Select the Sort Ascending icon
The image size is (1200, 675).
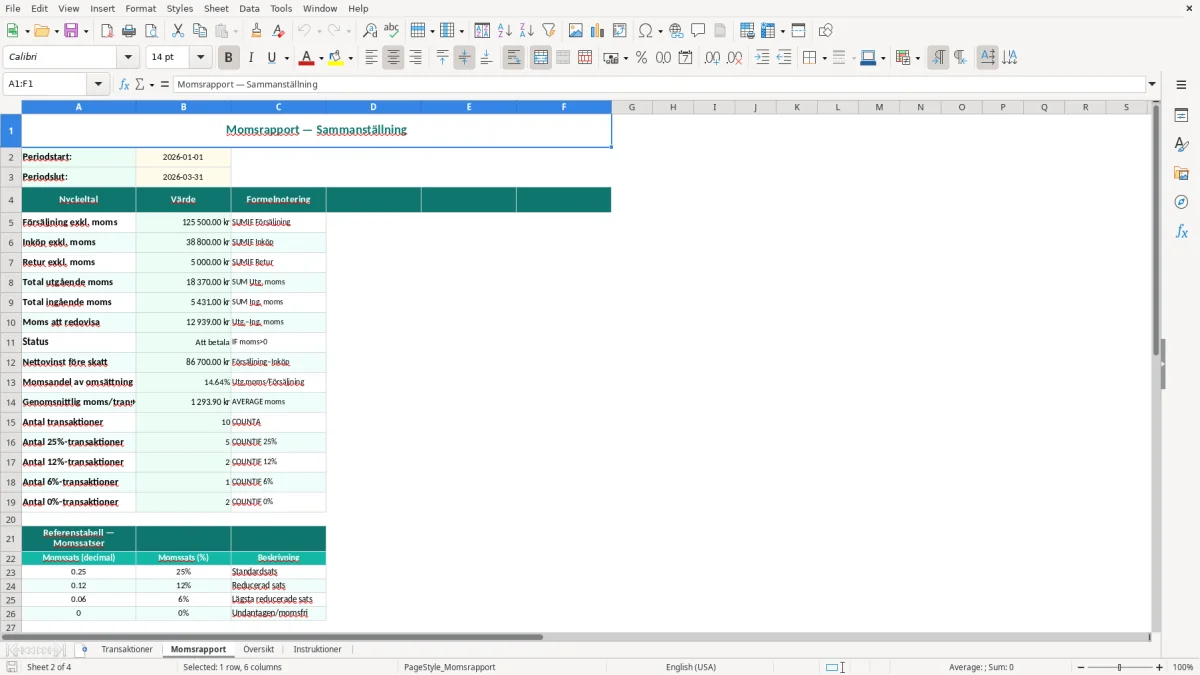pyautogui.click(x=505, y=31)
